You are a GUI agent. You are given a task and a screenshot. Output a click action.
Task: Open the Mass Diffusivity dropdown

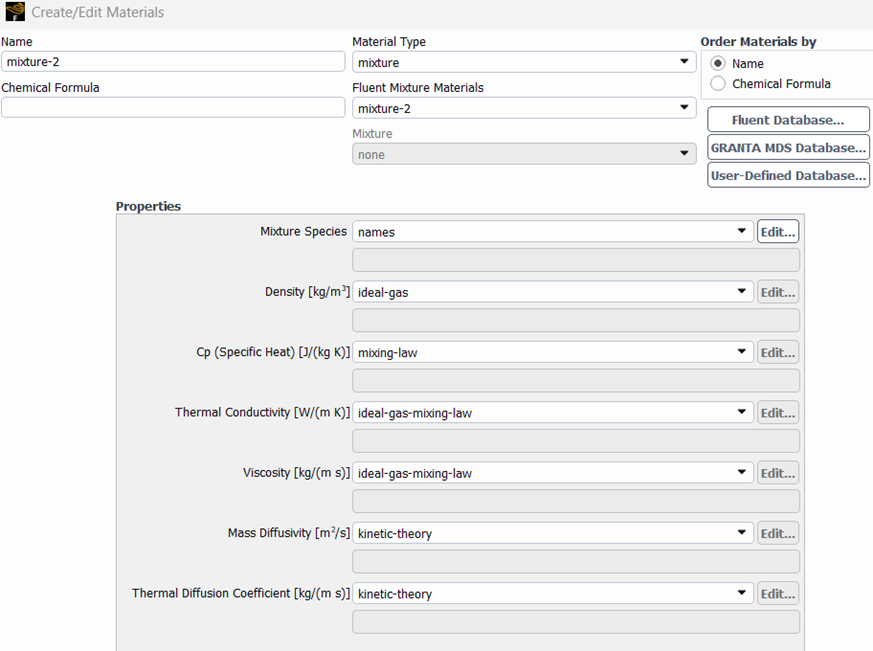552,533
